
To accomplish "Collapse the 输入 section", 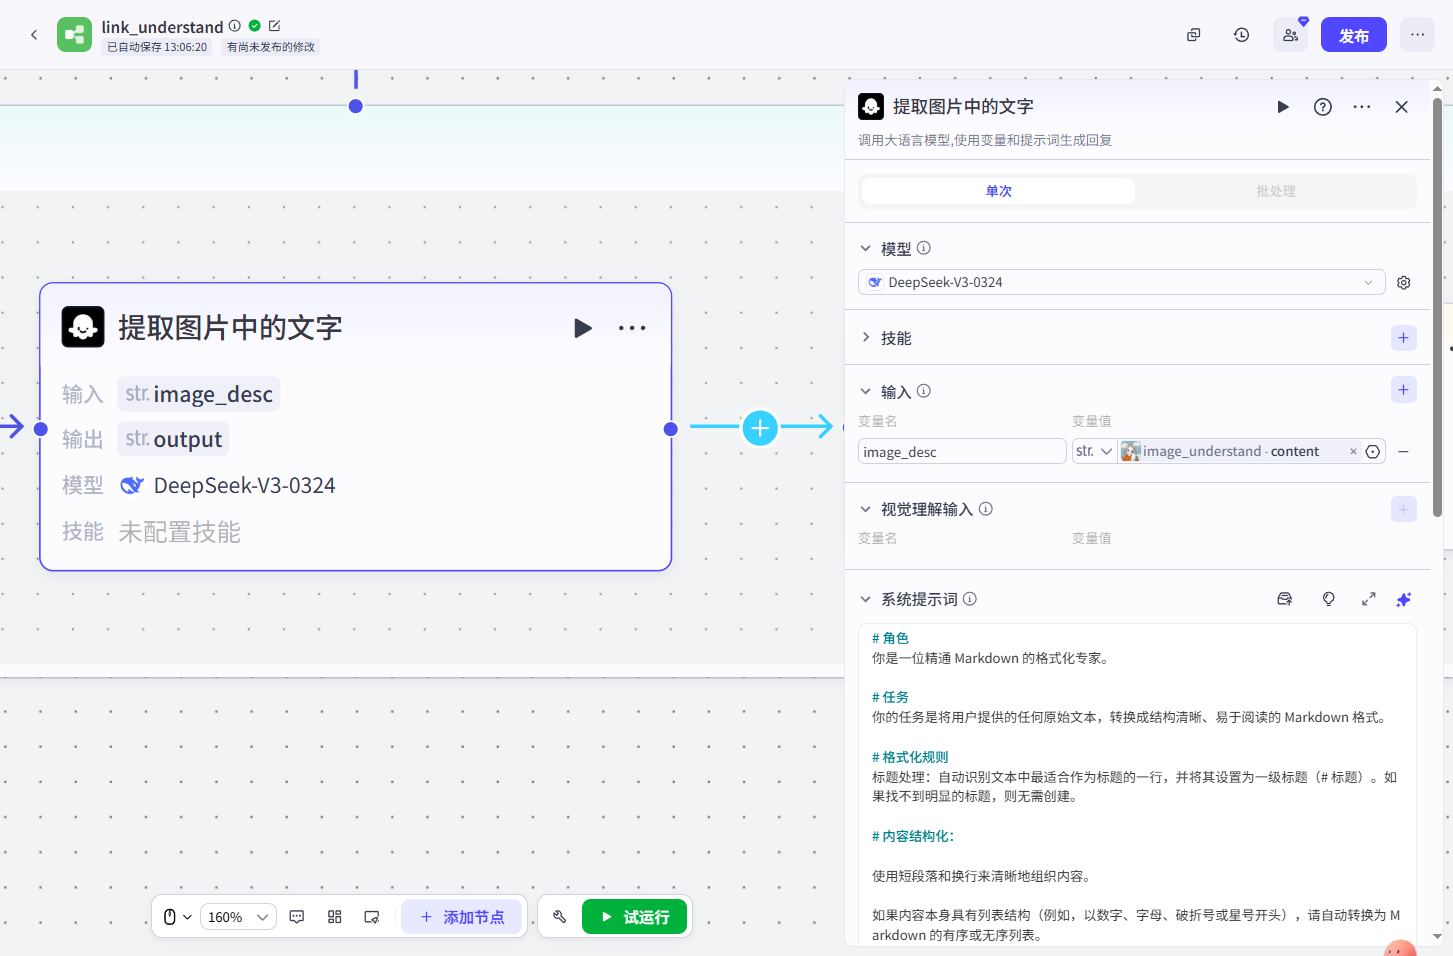I will click(865, 392).
